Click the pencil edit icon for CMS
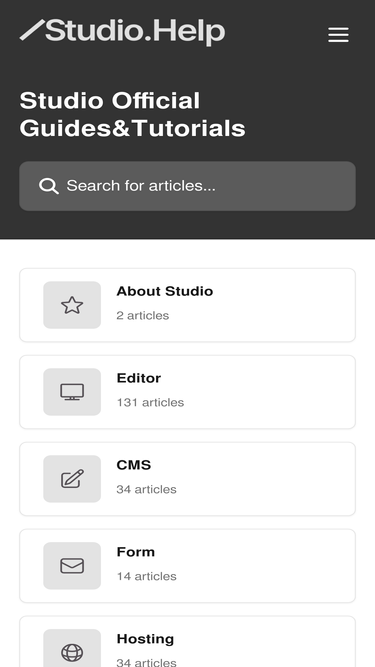The image size is (375, 667). [x=72, y=479]
